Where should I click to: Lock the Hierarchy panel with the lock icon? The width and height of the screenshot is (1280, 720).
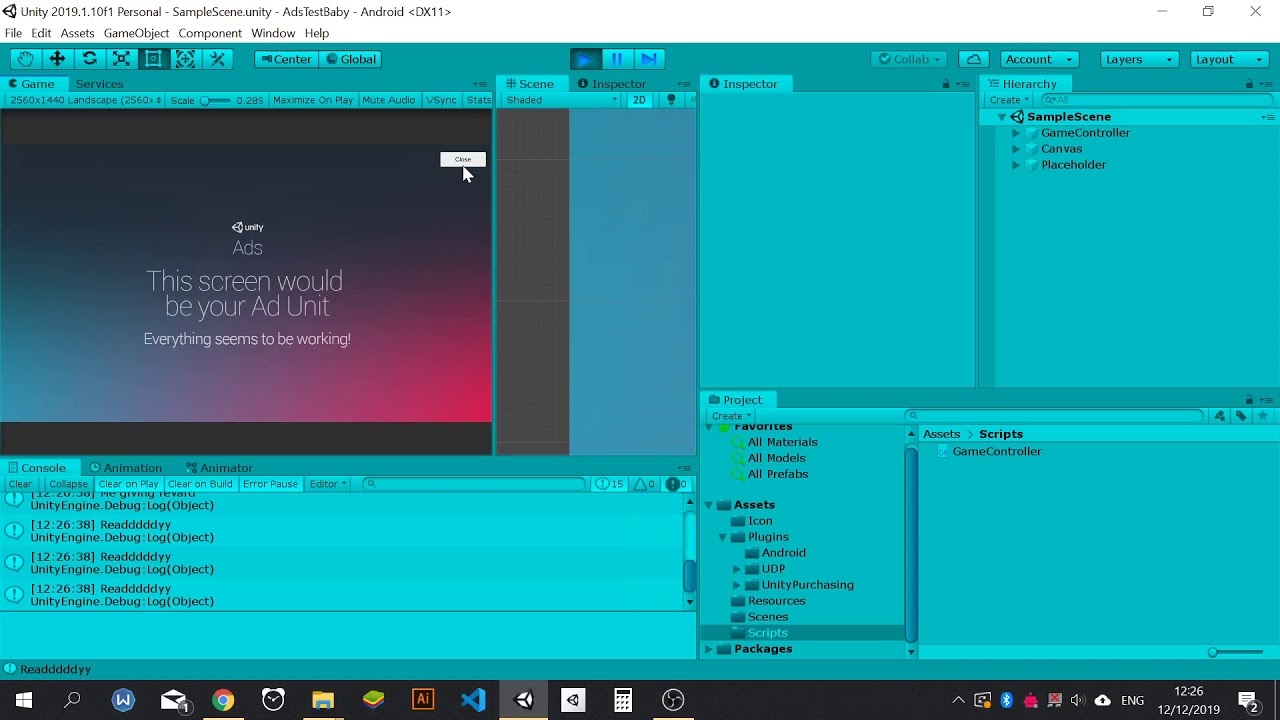coord(1249,84)
